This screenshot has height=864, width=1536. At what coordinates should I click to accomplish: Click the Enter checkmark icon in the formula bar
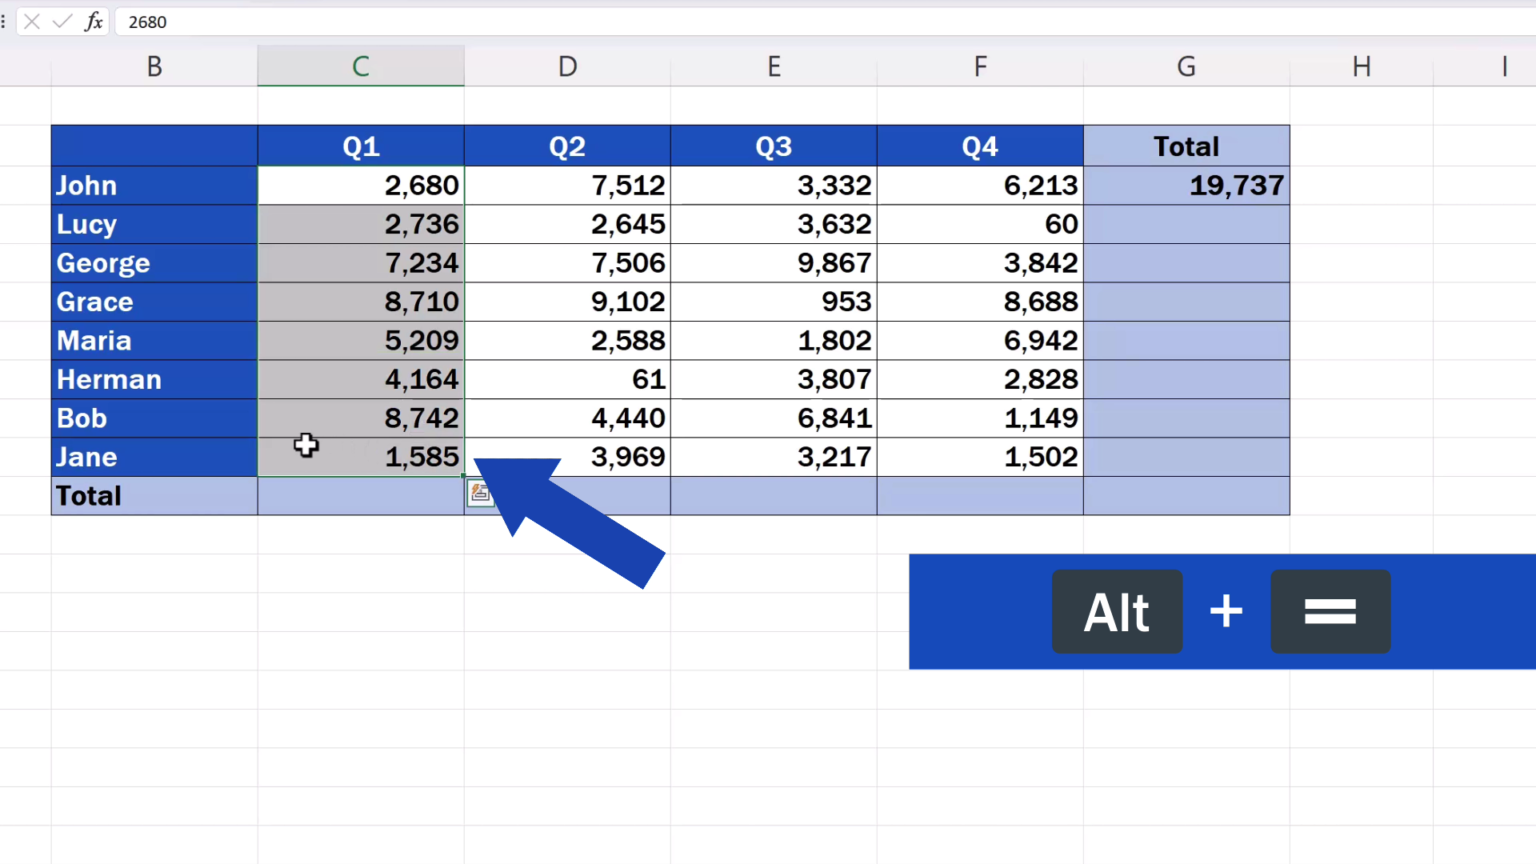pos(62,21)
